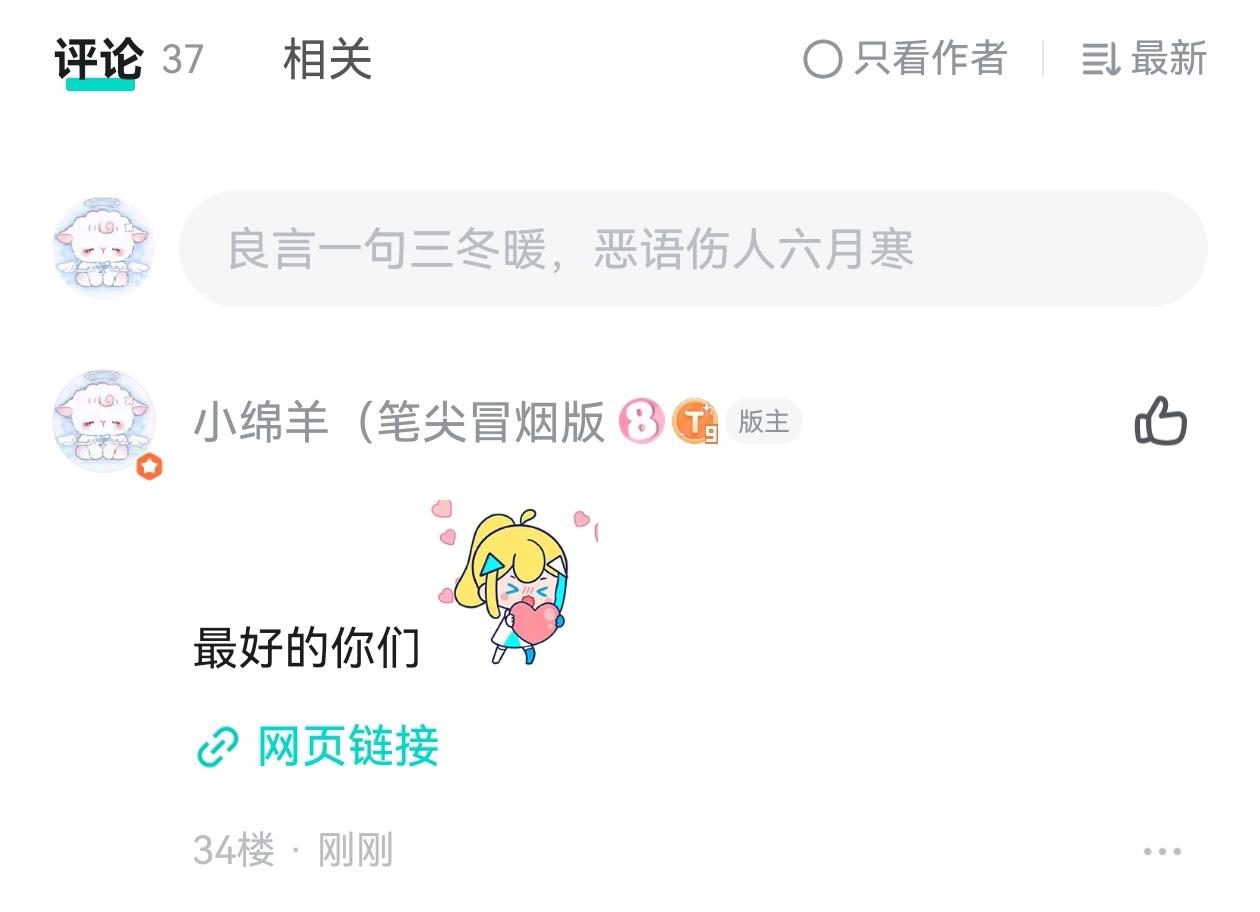Open 小绵羊（笔尖冒烟版 user profile name

tap(400, 422)
